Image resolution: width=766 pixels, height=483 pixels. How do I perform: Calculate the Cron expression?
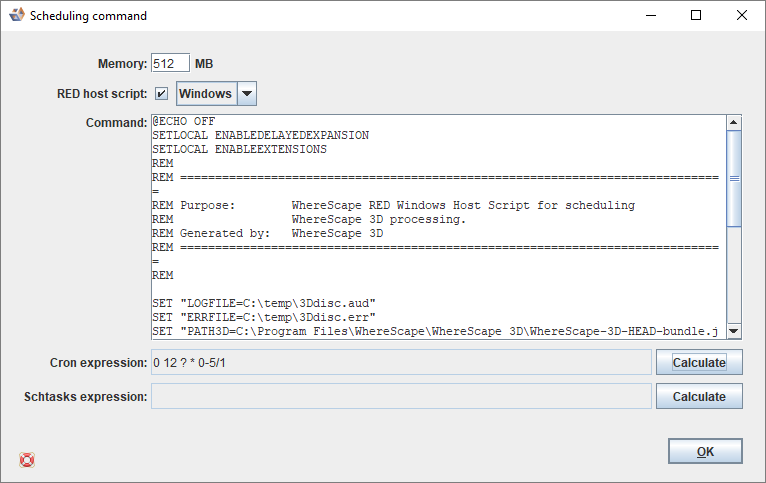[x=699, y=362]
